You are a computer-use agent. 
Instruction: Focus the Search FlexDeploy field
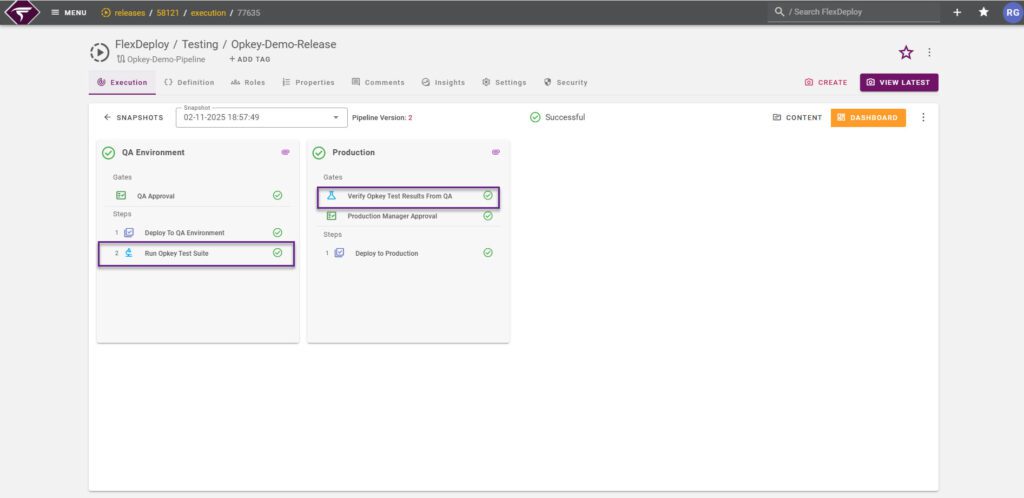point(854,12)
